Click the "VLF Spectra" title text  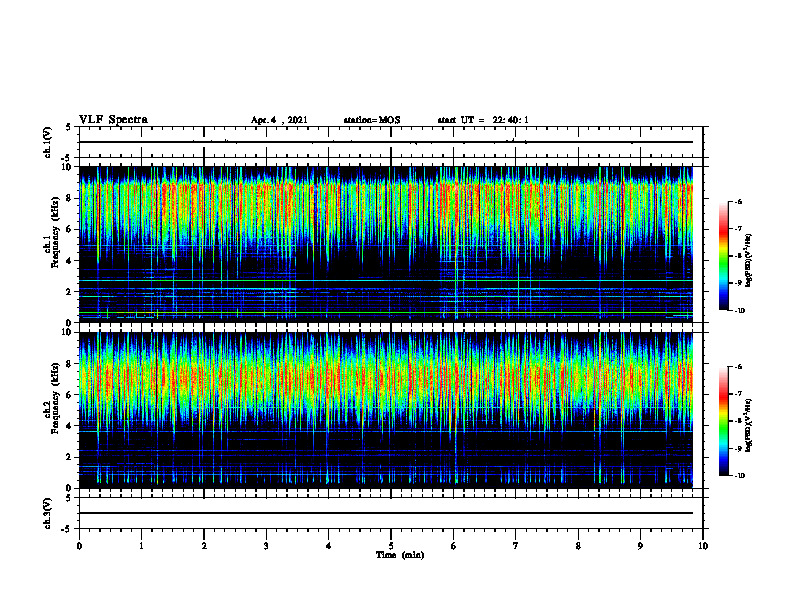click(x=113, y=120)
